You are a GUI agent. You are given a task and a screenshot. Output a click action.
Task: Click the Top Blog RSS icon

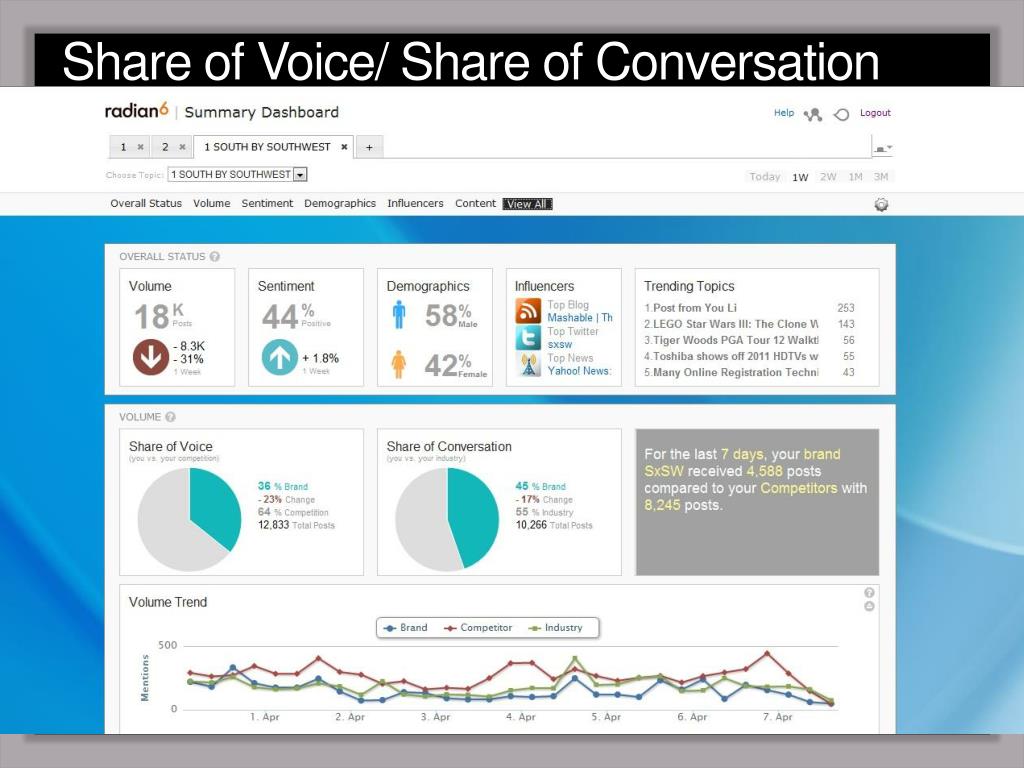pos(528,311)
